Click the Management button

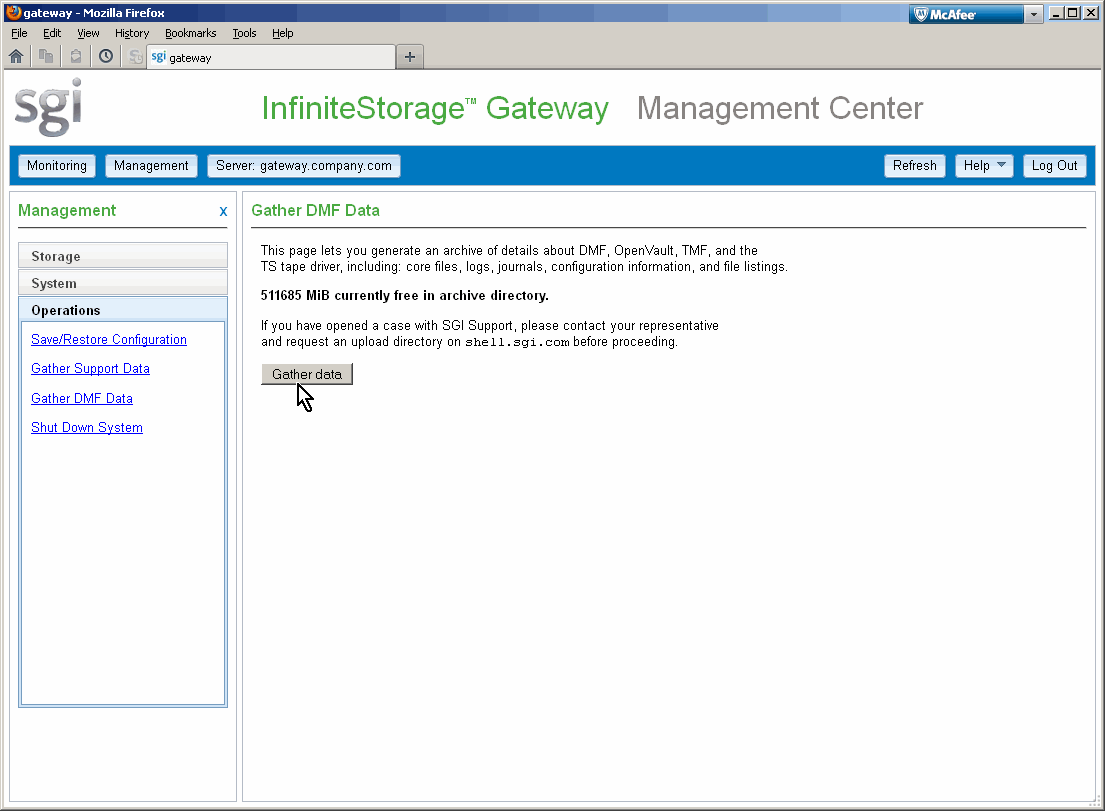click(x=151, y=166)
